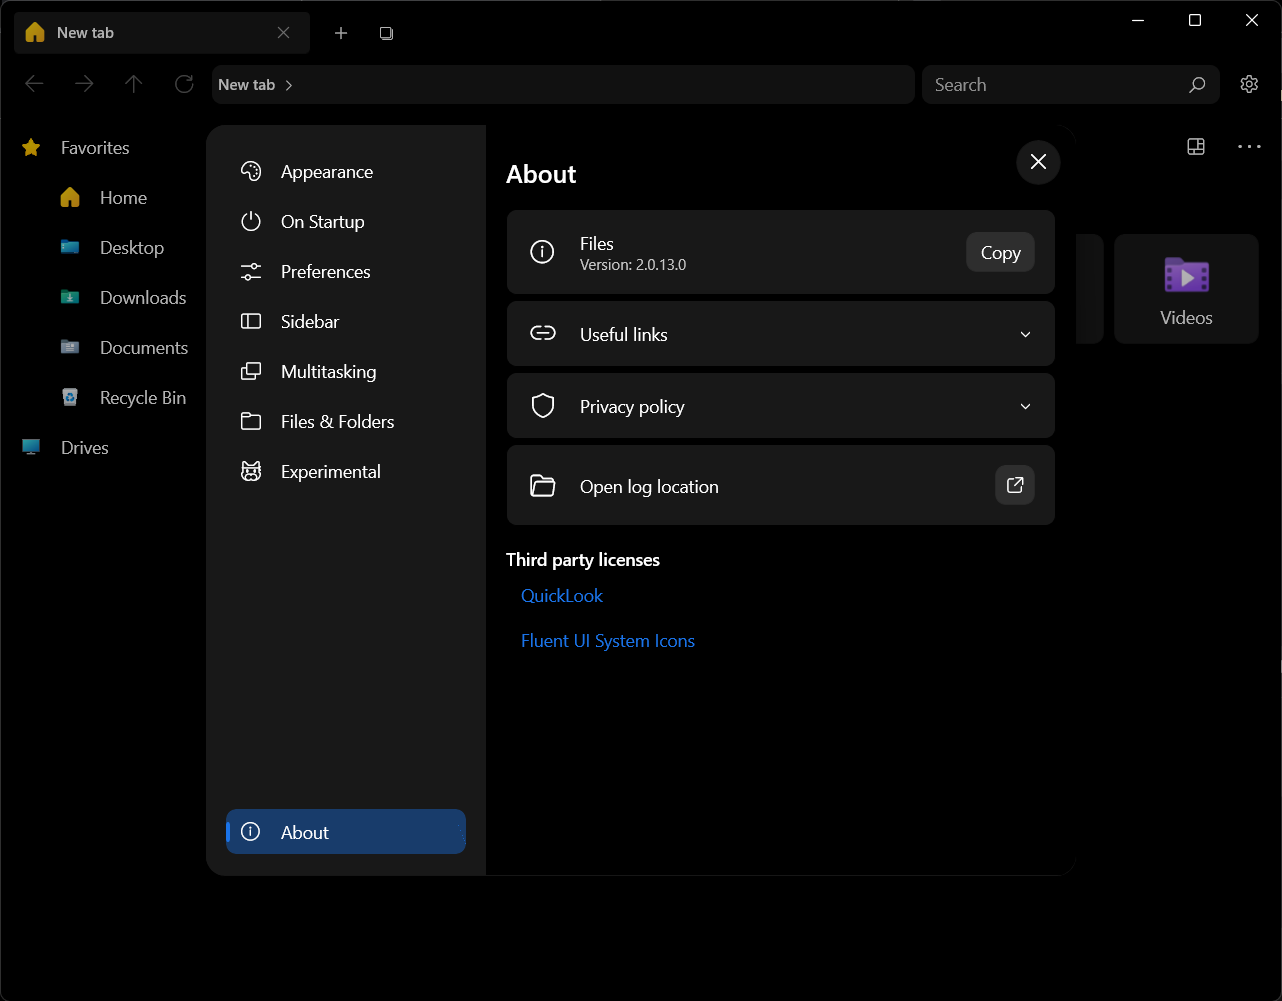Expand the Privacy policy section
Screen dimensions: 1282x1001
1024,406
